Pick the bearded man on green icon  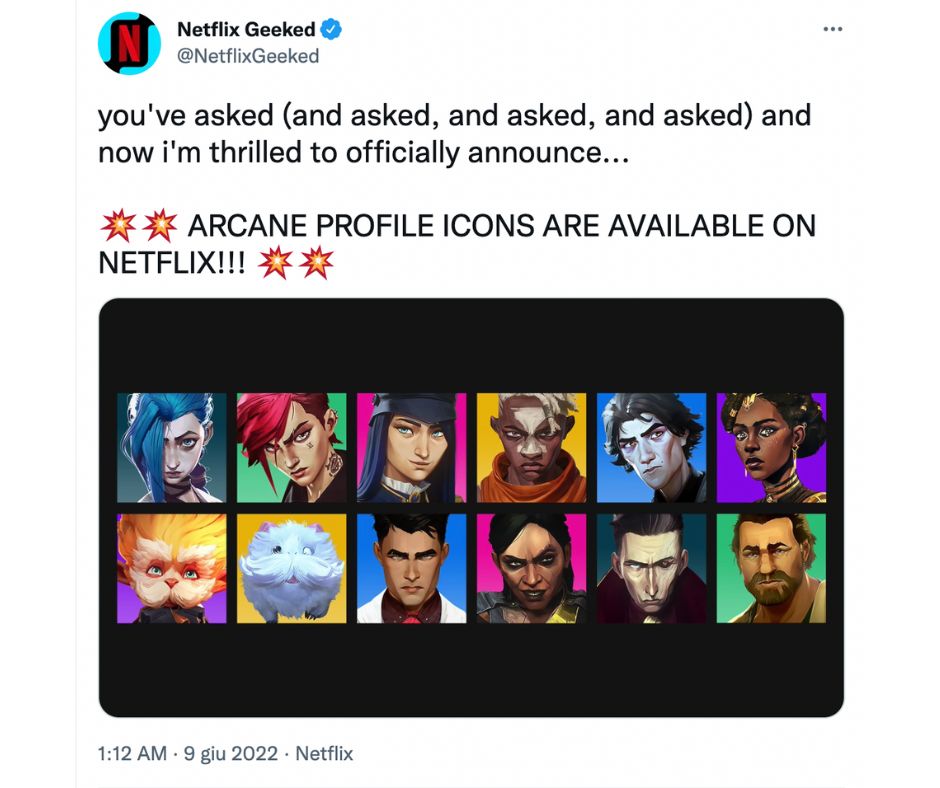pyautogui.click(x=771, y=568)
